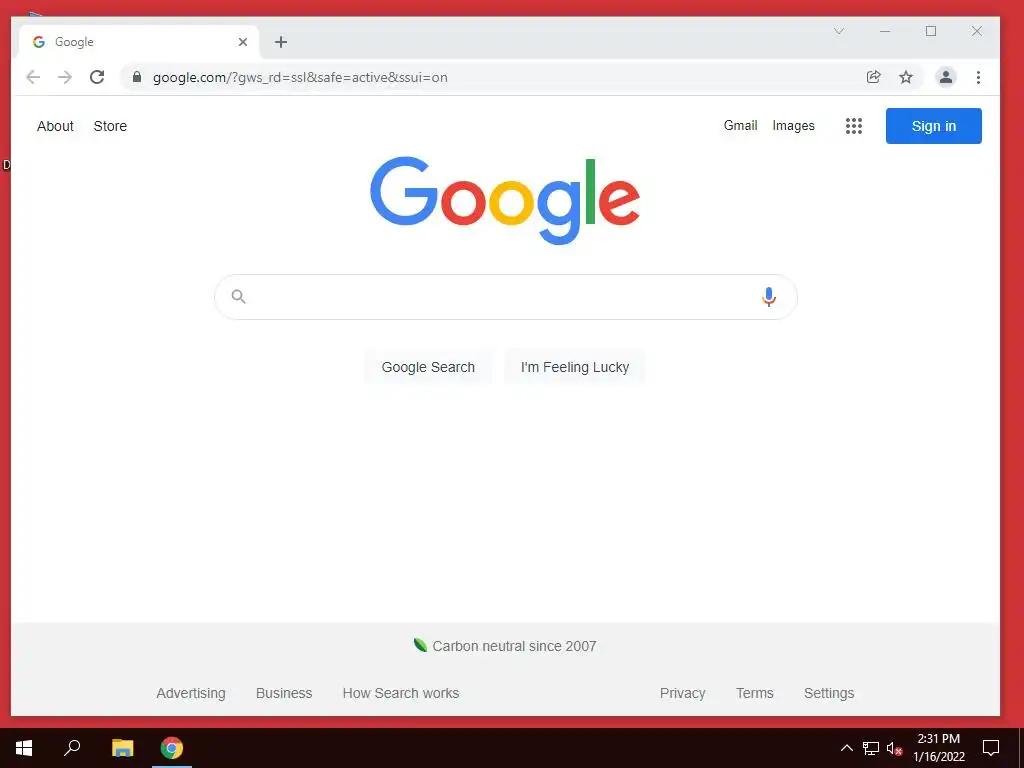View site information via the lock icon

136,77
